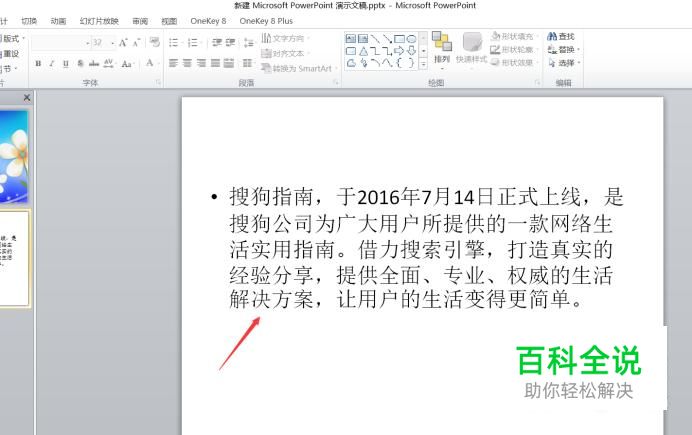Select straight line shape
Image resolution: width=692 pixels, height=435 pixels.
[375, 39]
